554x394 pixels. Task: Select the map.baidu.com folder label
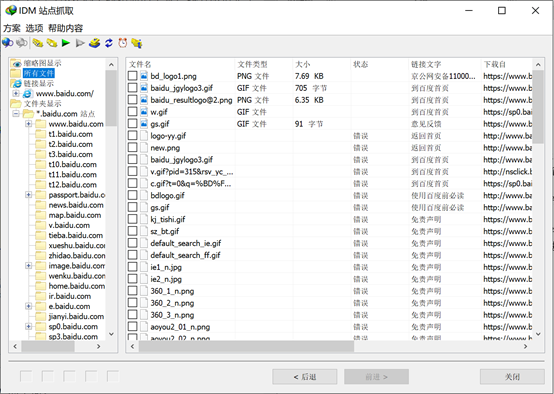pos(75,215)
